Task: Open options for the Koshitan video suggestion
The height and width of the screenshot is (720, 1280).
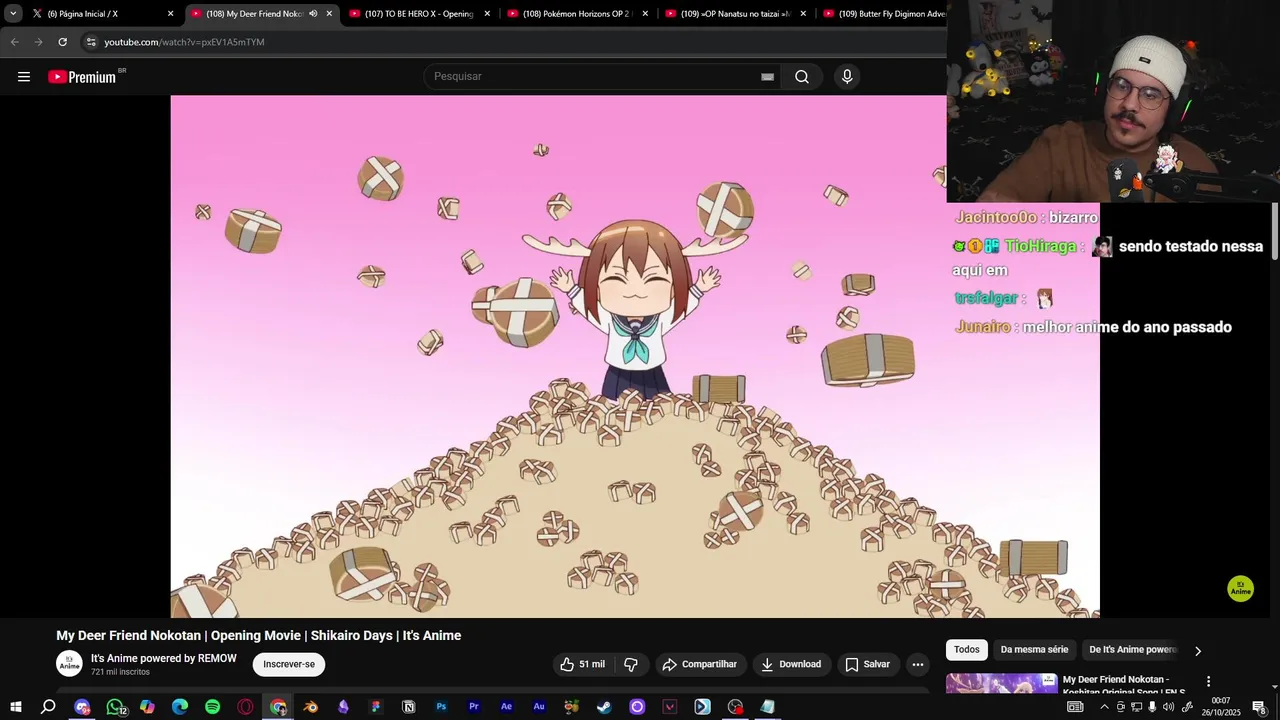Action: [1208, 681]
